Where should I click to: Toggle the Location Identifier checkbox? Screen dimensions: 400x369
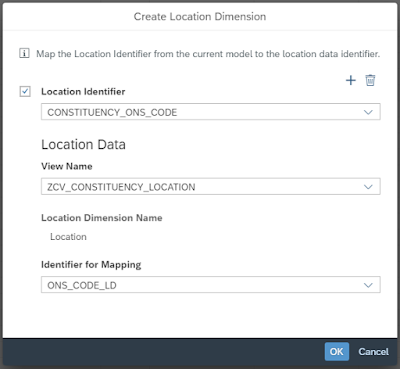click(25, 91)
